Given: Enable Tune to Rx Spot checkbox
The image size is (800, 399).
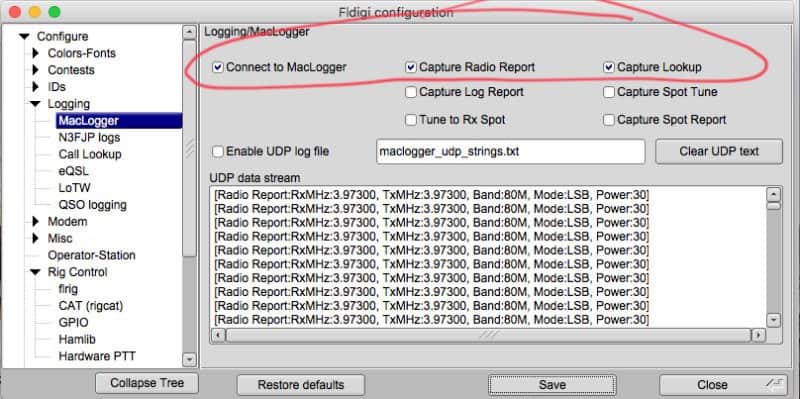Looking at the screenshot, I should 411,120.
